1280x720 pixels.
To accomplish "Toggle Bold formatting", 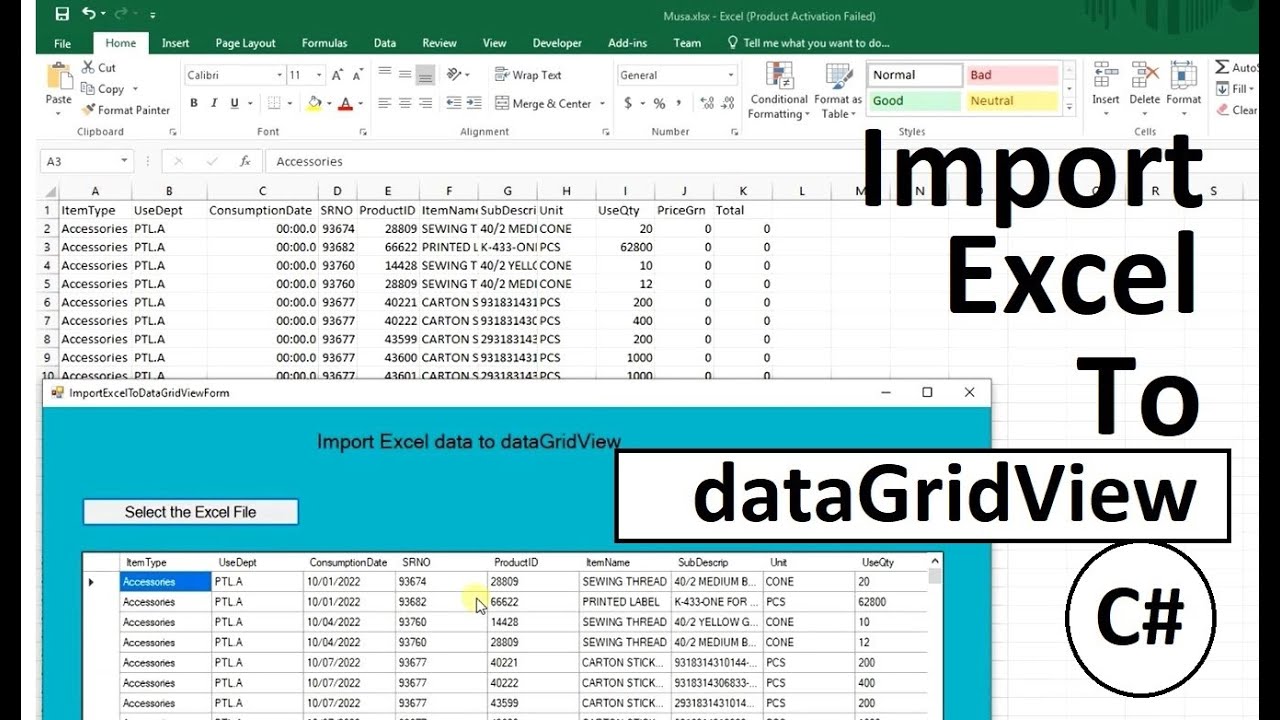I will [x=194, y=103].
